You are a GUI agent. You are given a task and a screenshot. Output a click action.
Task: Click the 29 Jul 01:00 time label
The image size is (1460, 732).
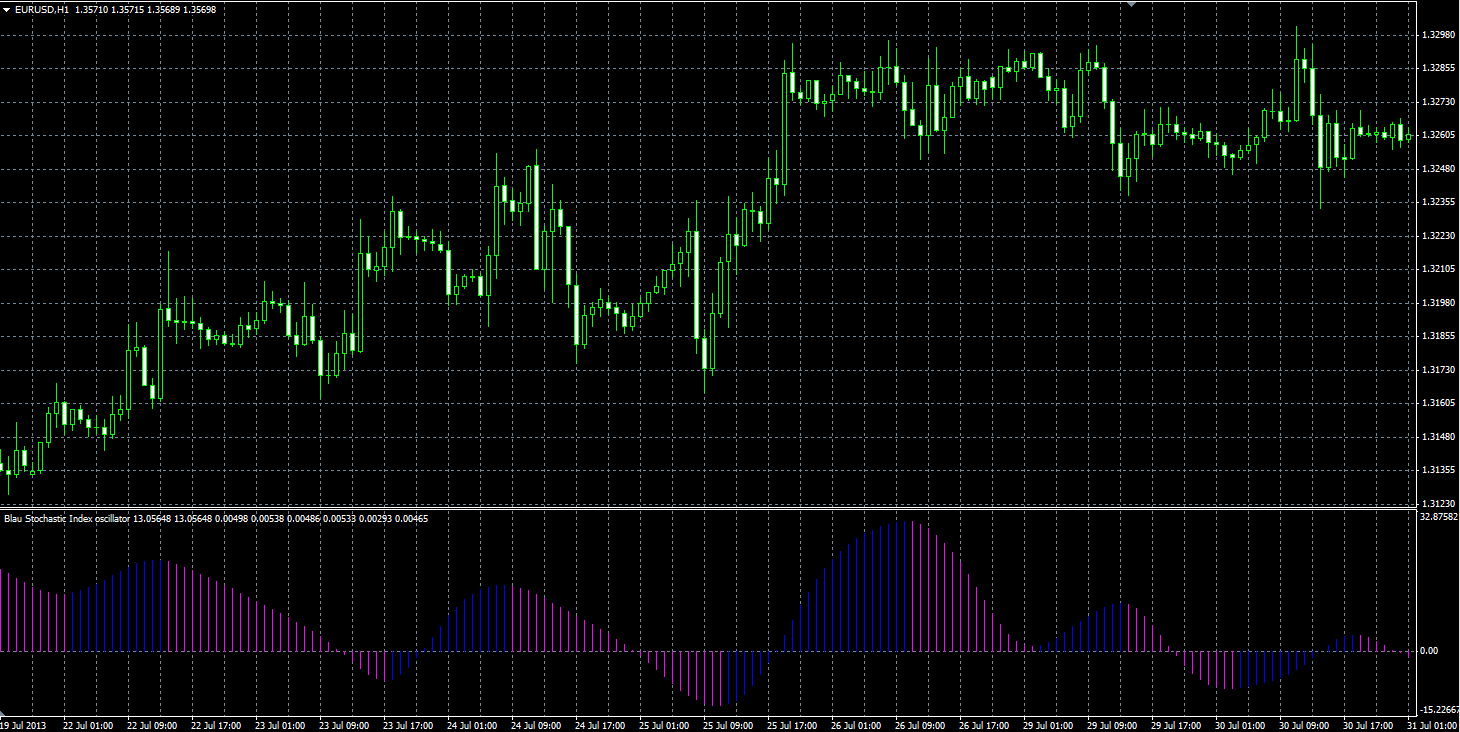coord(1048,725)
